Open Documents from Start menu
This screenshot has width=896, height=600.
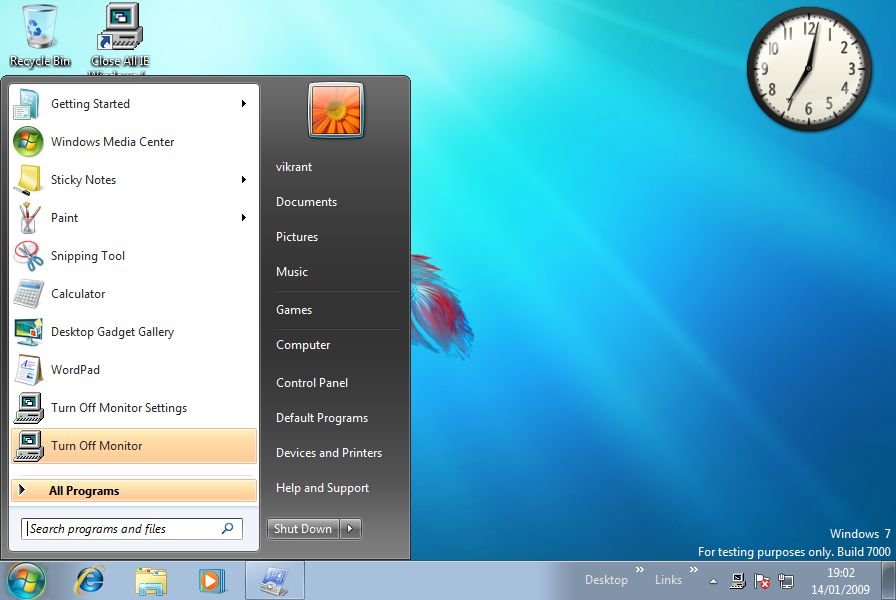[306, 202]
